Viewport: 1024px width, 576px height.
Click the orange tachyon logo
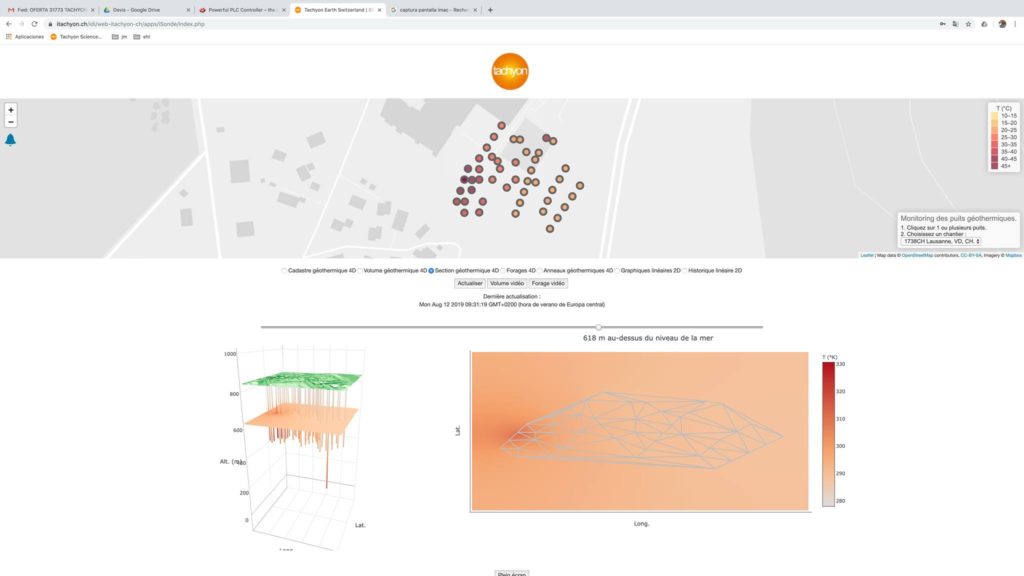tap(510, 71)
